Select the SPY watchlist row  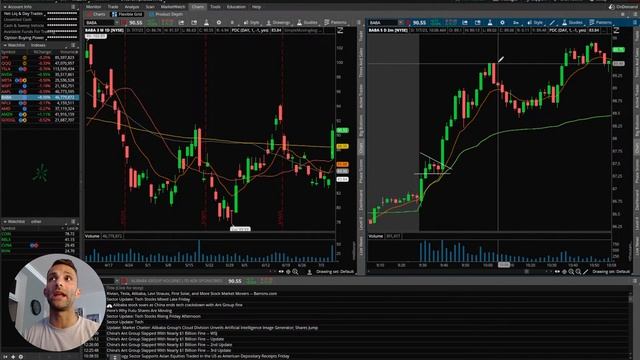(40, 58)
